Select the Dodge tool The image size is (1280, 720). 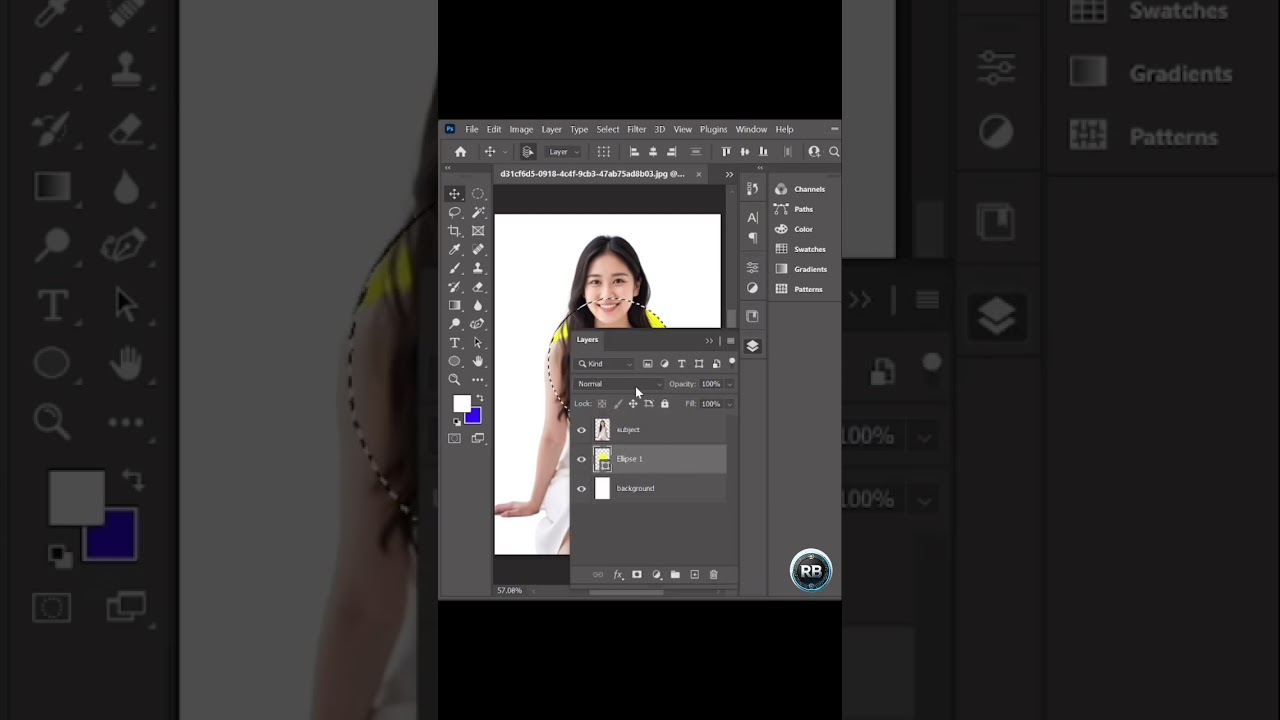click(x=454, y=324)
